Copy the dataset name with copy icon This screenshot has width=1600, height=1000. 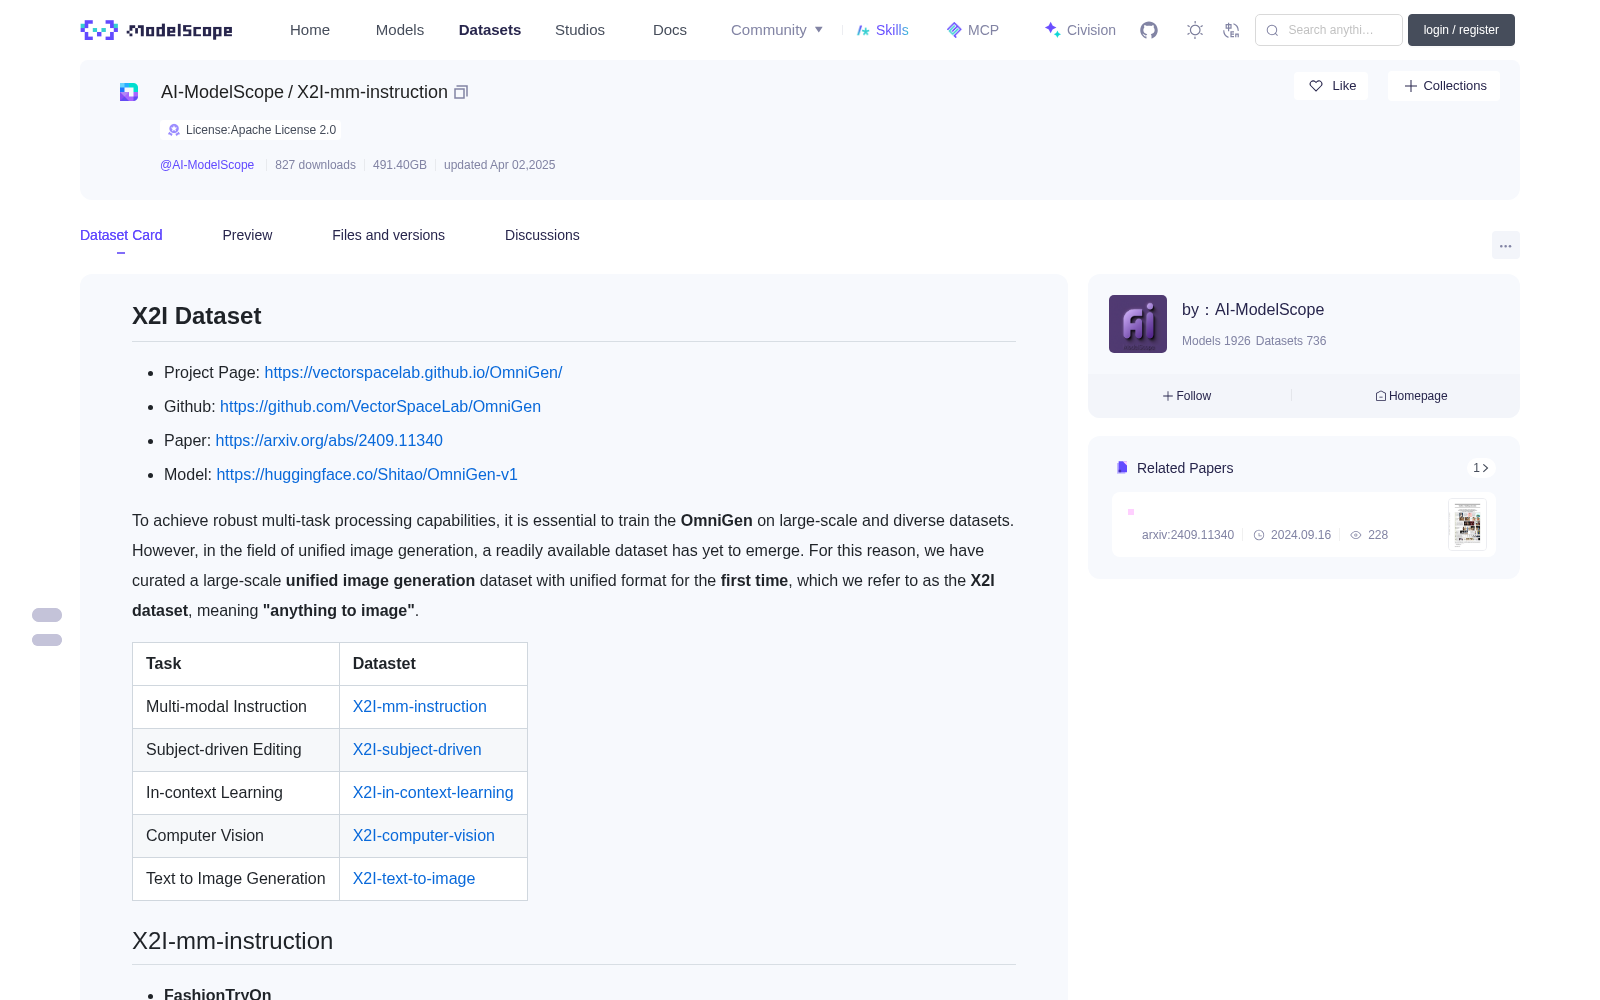click(461, 92)
